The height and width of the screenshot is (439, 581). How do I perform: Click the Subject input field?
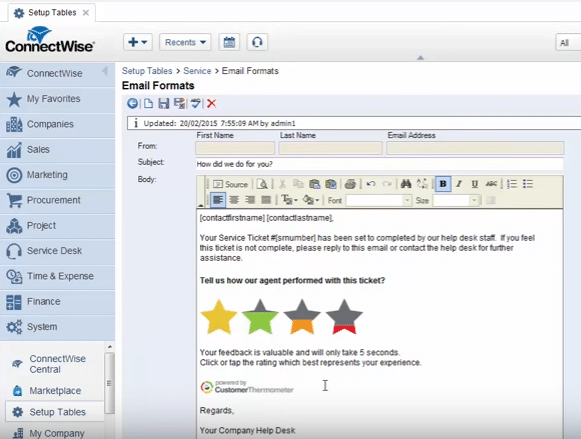(379, 164)
